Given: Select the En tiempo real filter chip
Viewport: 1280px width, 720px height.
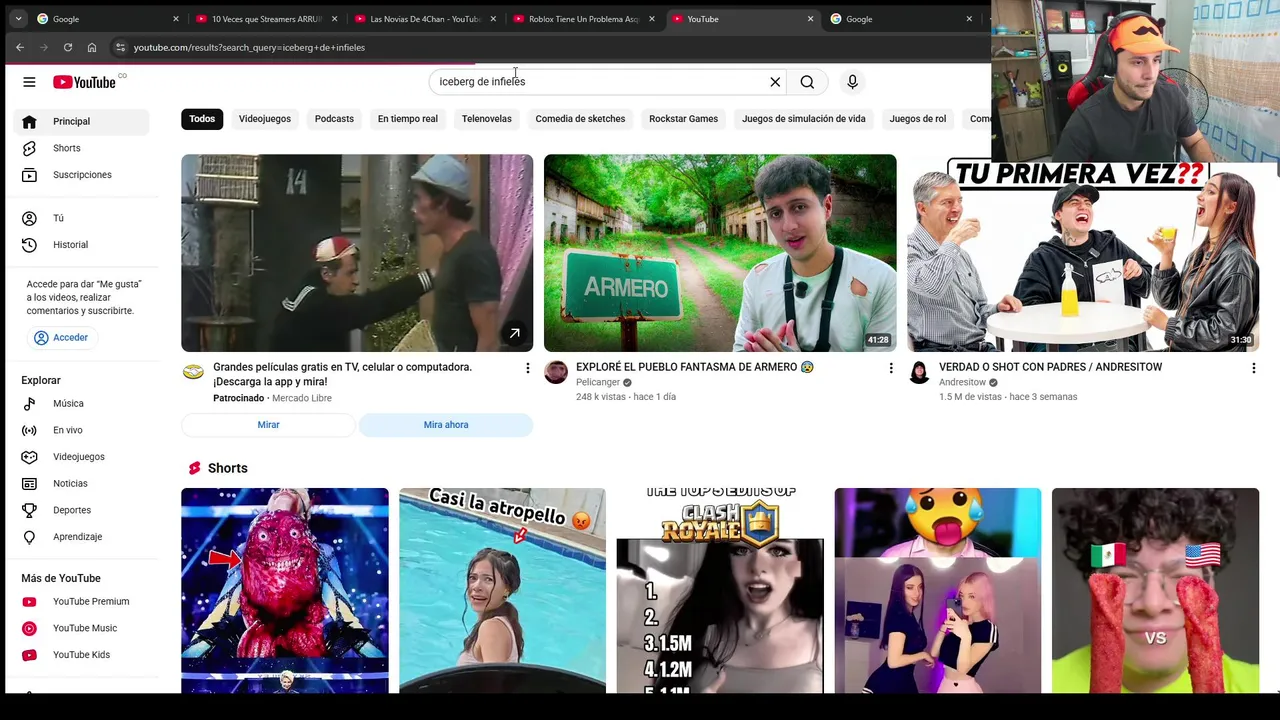Looking at the screenshot, I should [x=408, y=119].
